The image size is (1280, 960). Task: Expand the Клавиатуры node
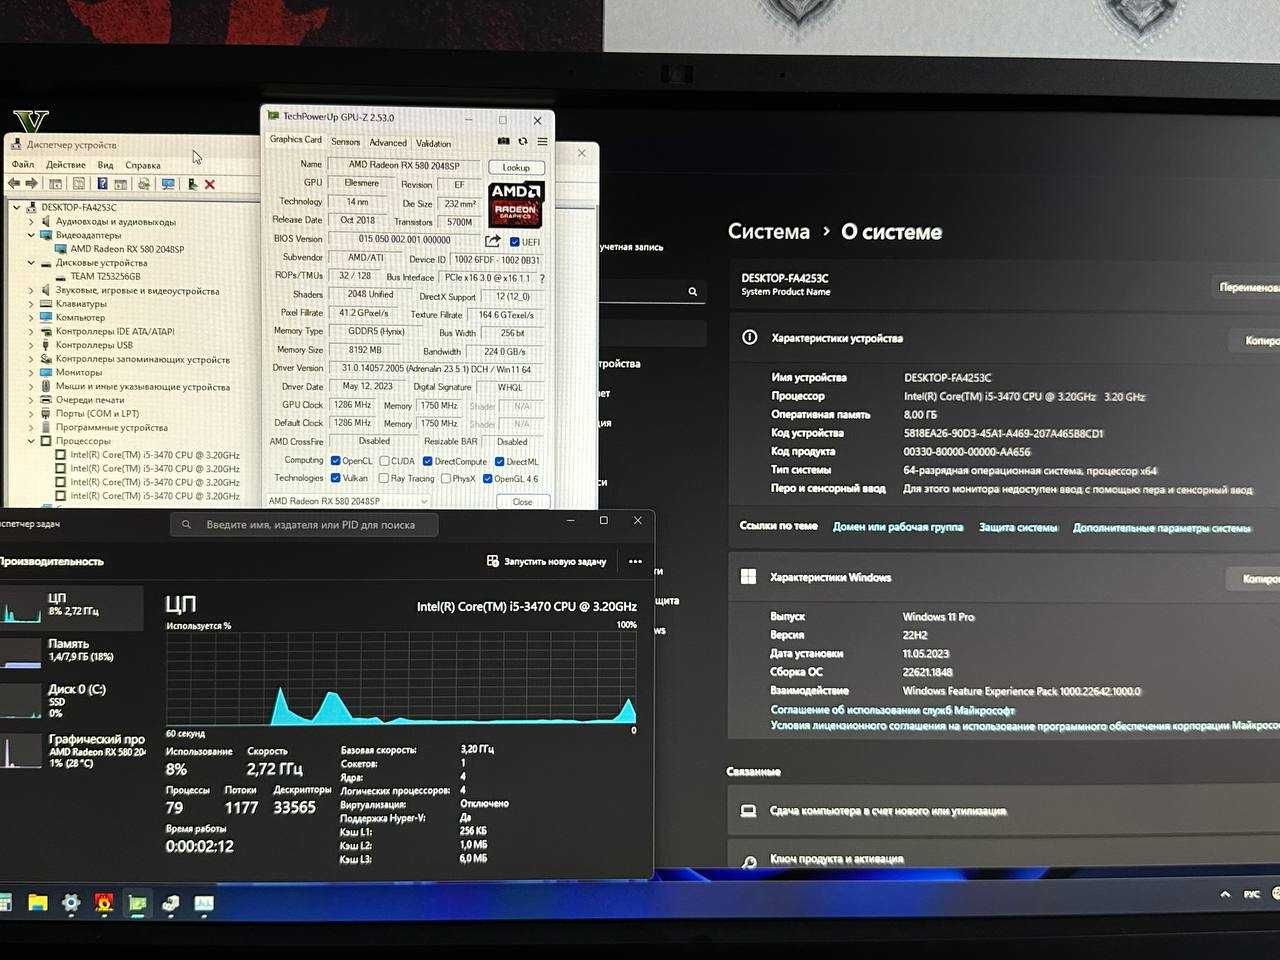[x=31, y=304]
